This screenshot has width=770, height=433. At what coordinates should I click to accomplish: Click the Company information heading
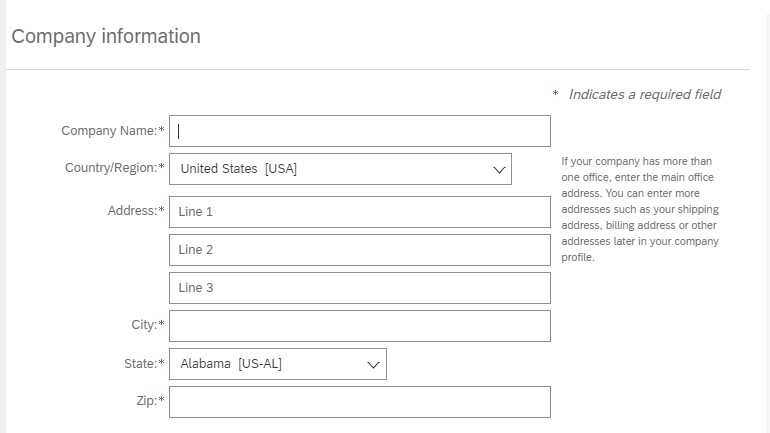(106, 36)
